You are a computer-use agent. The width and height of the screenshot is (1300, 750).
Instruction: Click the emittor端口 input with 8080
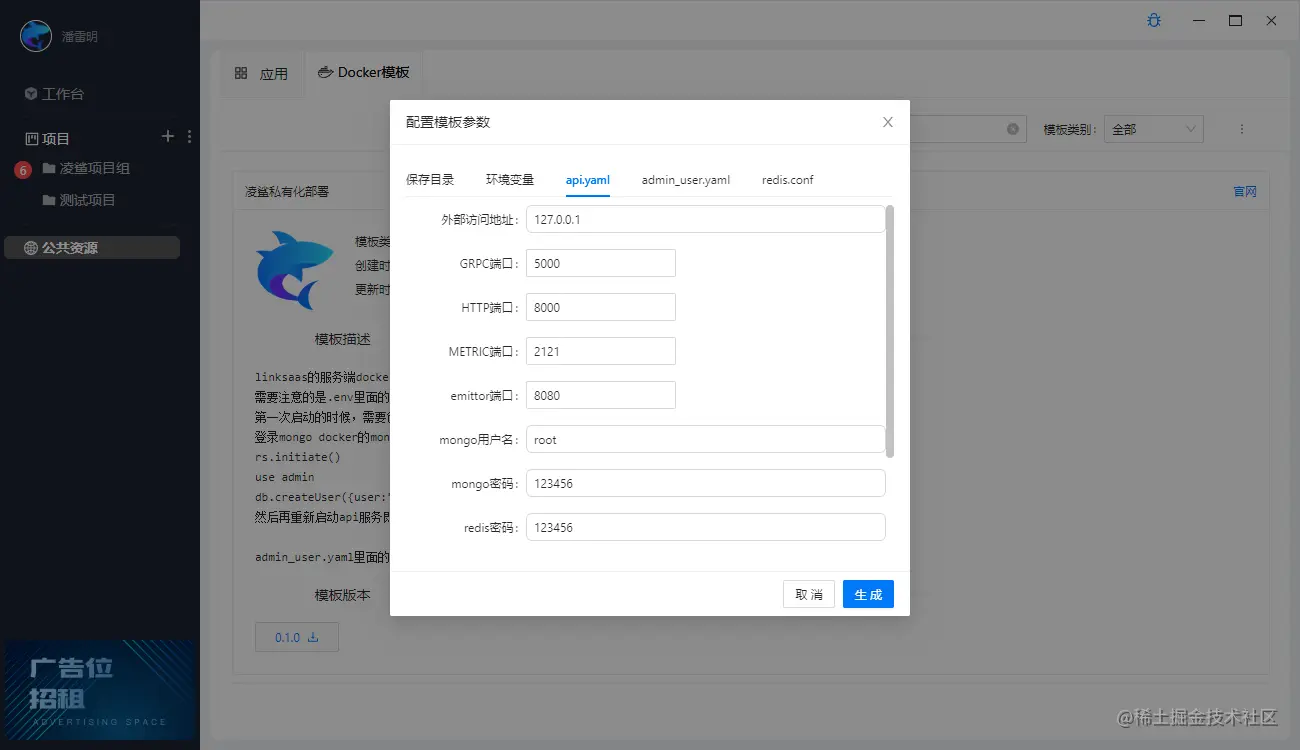click(x=601, y=395)
